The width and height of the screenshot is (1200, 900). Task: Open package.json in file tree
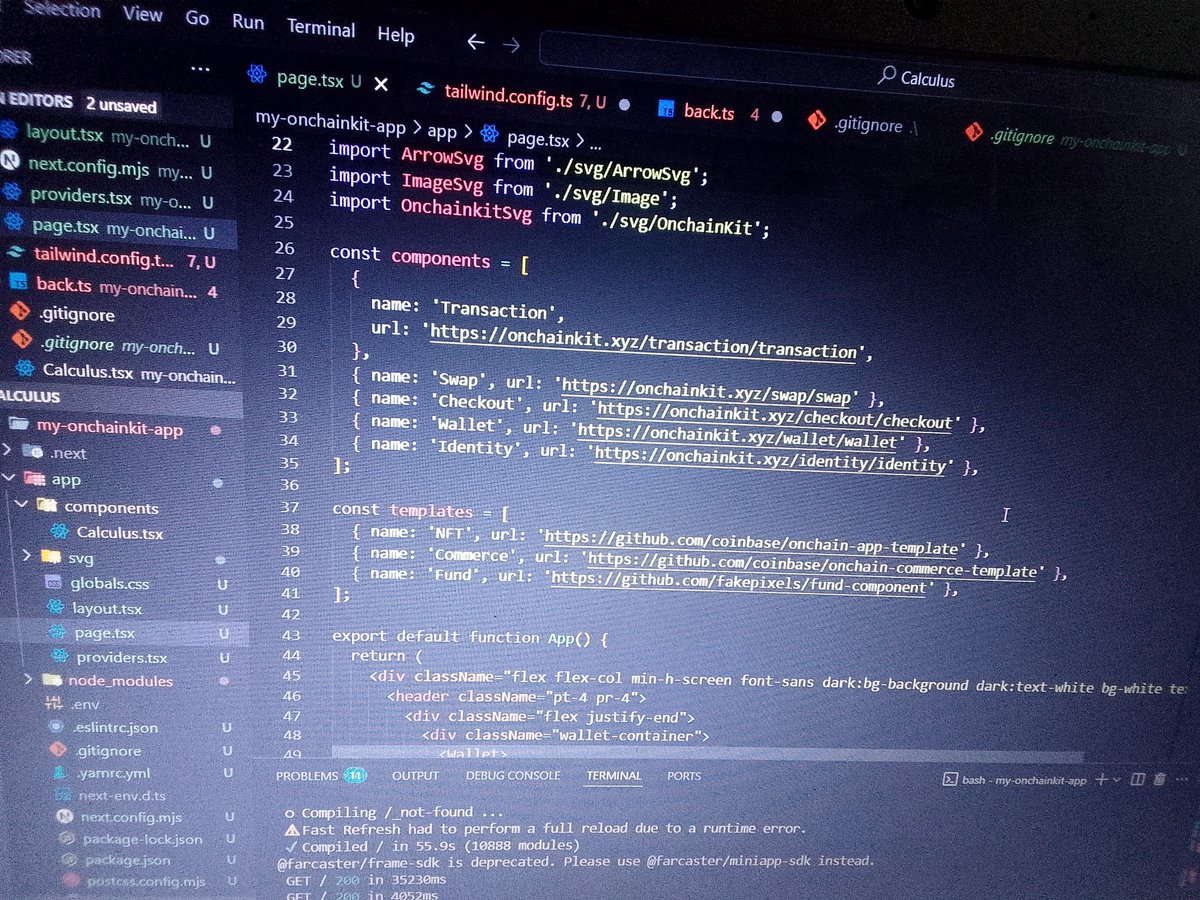pos(127,860)
